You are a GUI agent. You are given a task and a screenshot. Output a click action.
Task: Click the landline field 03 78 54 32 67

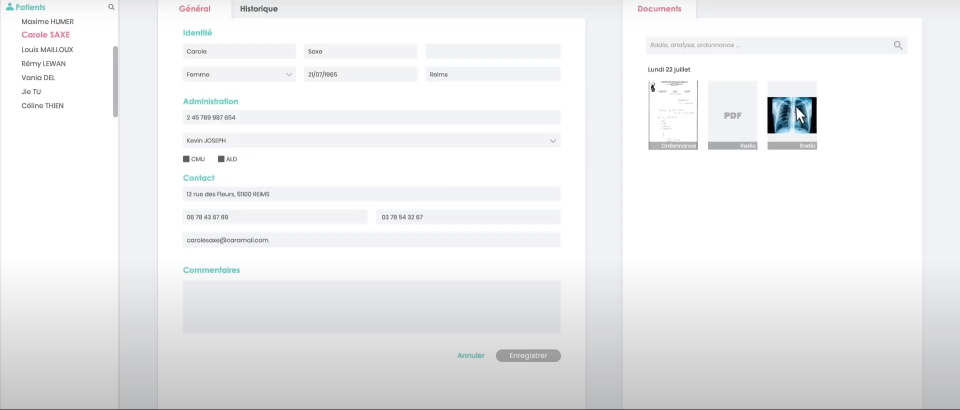pyautogui.click(x=468, y=217)
